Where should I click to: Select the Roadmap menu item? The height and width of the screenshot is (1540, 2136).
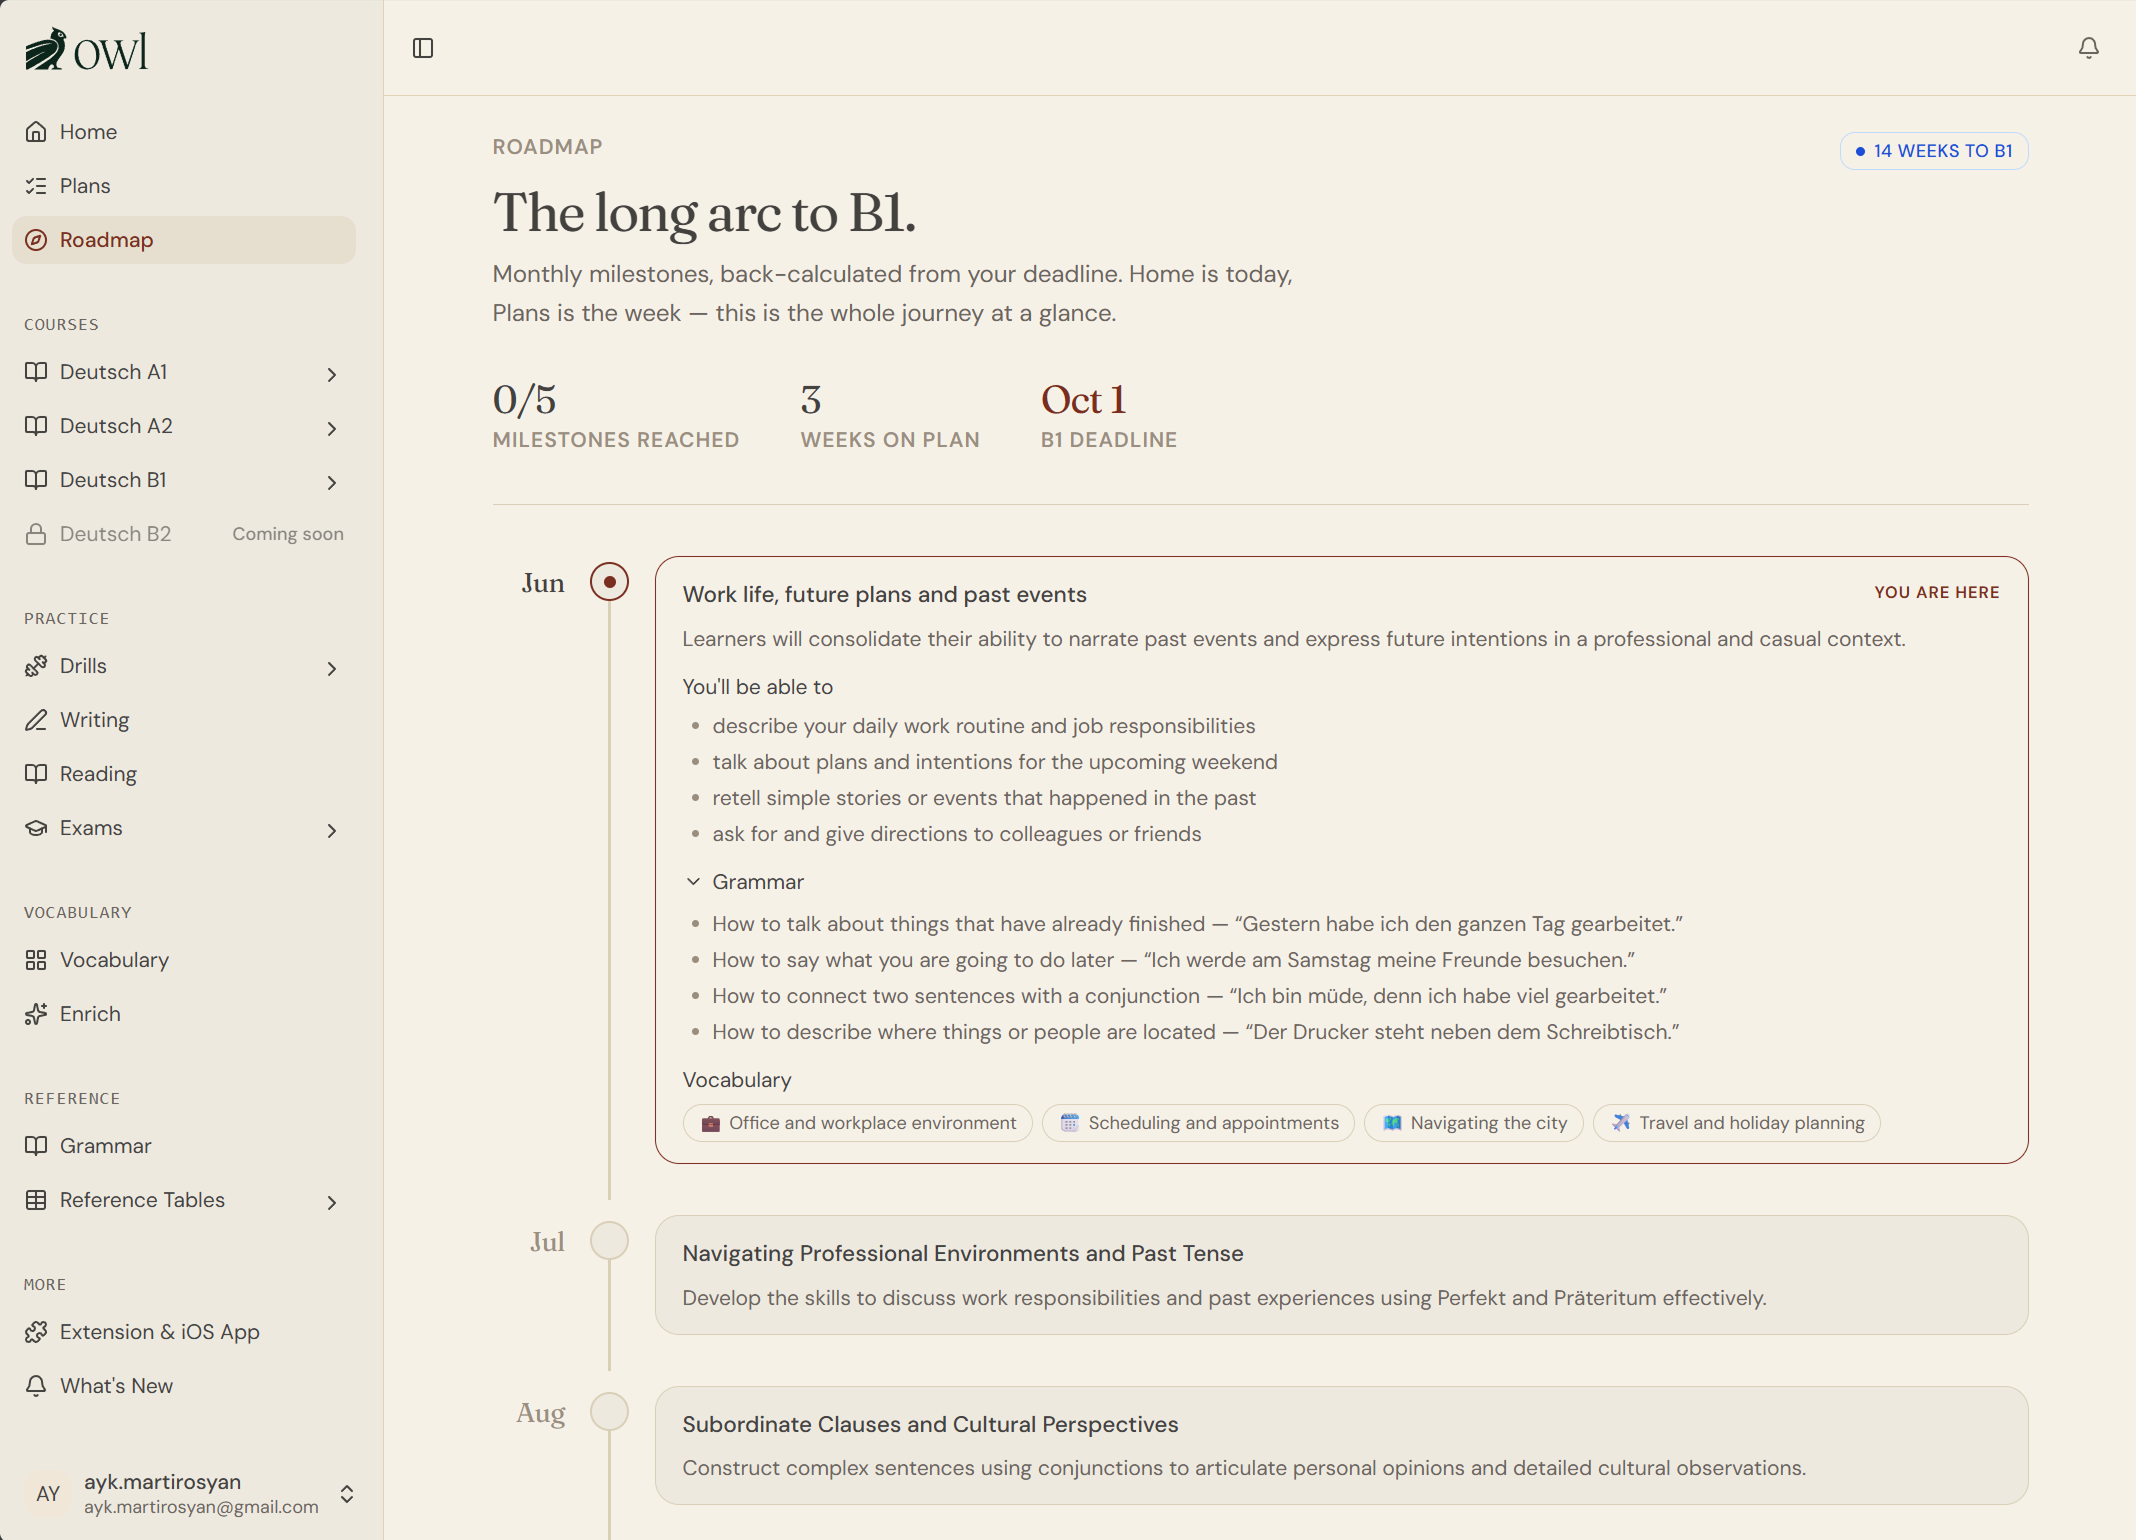click(184, 240)
